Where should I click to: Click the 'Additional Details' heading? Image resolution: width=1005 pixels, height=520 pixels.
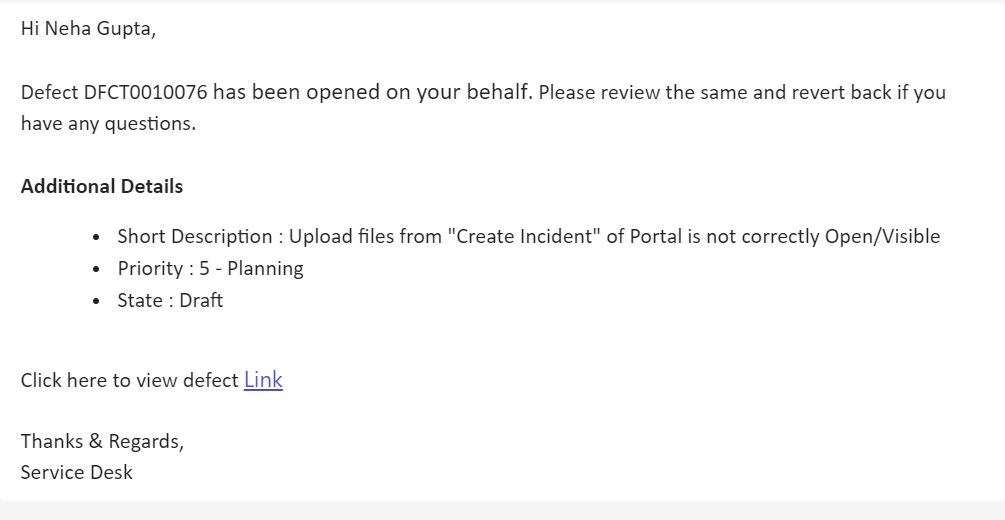coord(102,187)
